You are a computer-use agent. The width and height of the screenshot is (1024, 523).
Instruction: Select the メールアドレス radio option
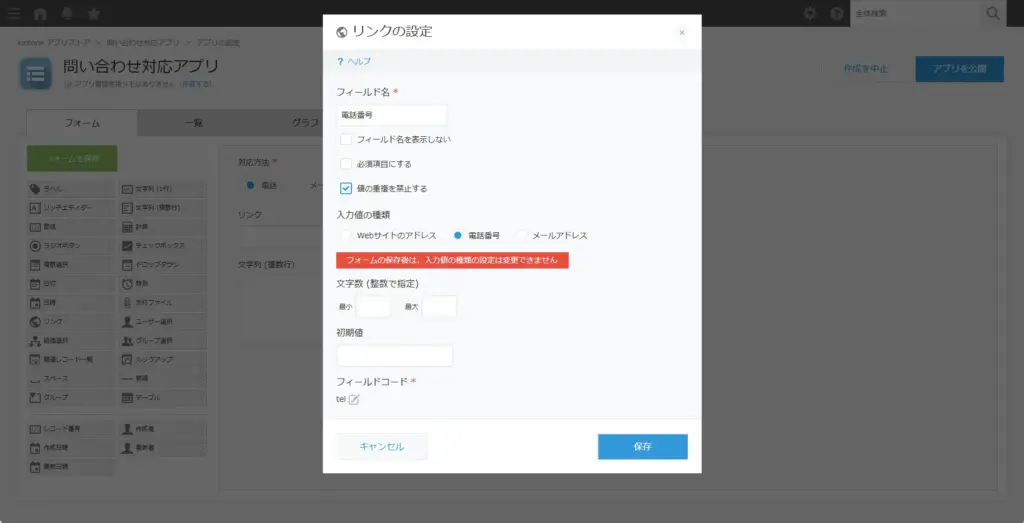coord(520,235)
